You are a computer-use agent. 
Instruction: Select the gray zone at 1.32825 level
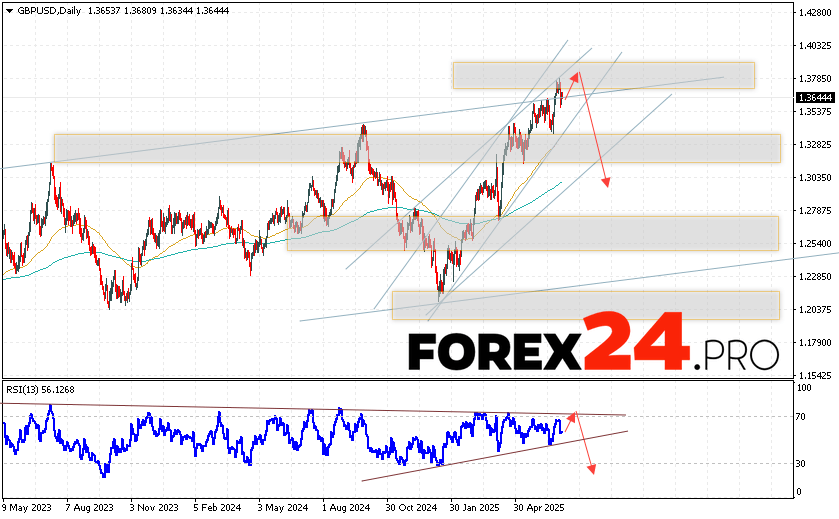pos(416,147)
